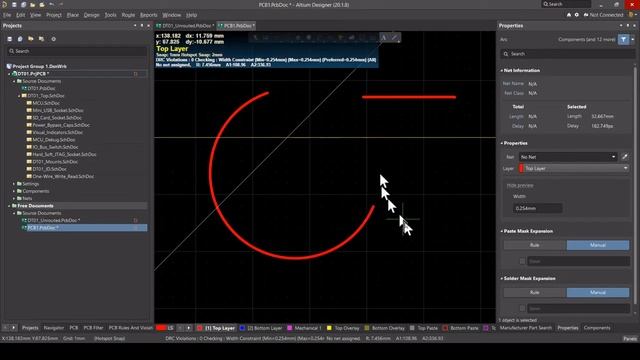Screen dimensions: 640x360
Task: Open the Place menu
Action: (x=73, y=15)
